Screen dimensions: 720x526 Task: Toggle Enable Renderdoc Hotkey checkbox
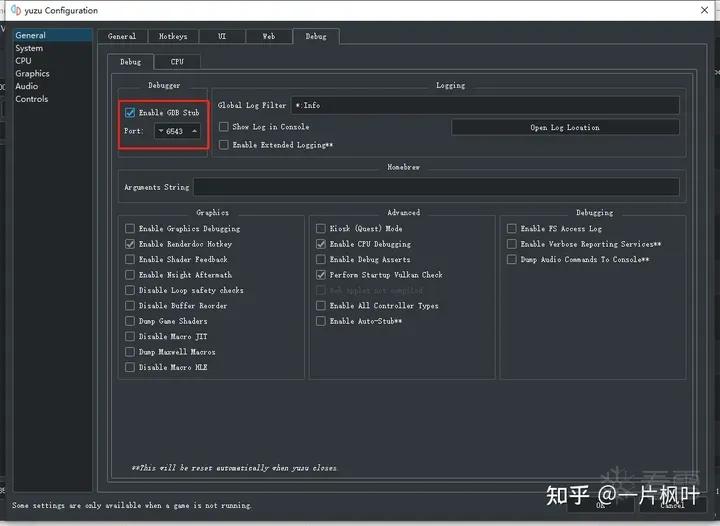coord(130,244)
